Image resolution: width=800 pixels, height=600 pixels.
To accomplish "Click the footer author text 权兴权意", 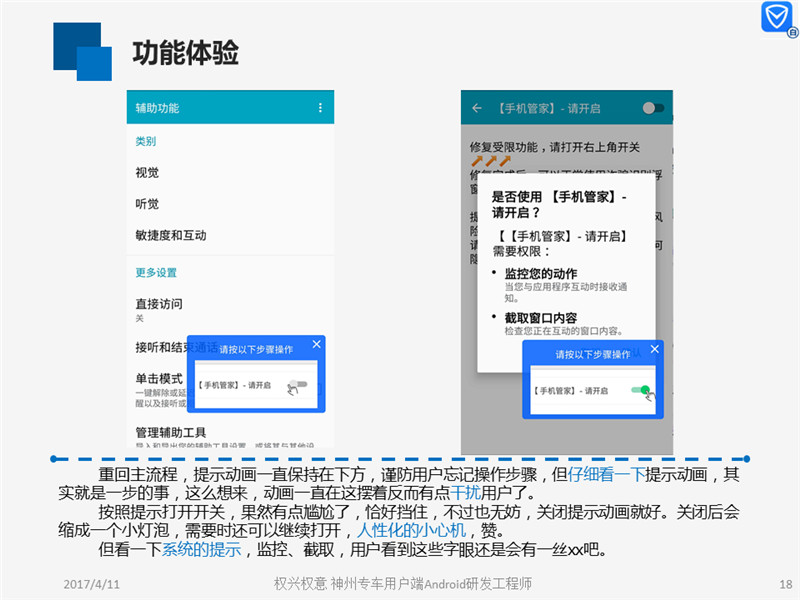I will pyautogui.click(x=301, y=583).
